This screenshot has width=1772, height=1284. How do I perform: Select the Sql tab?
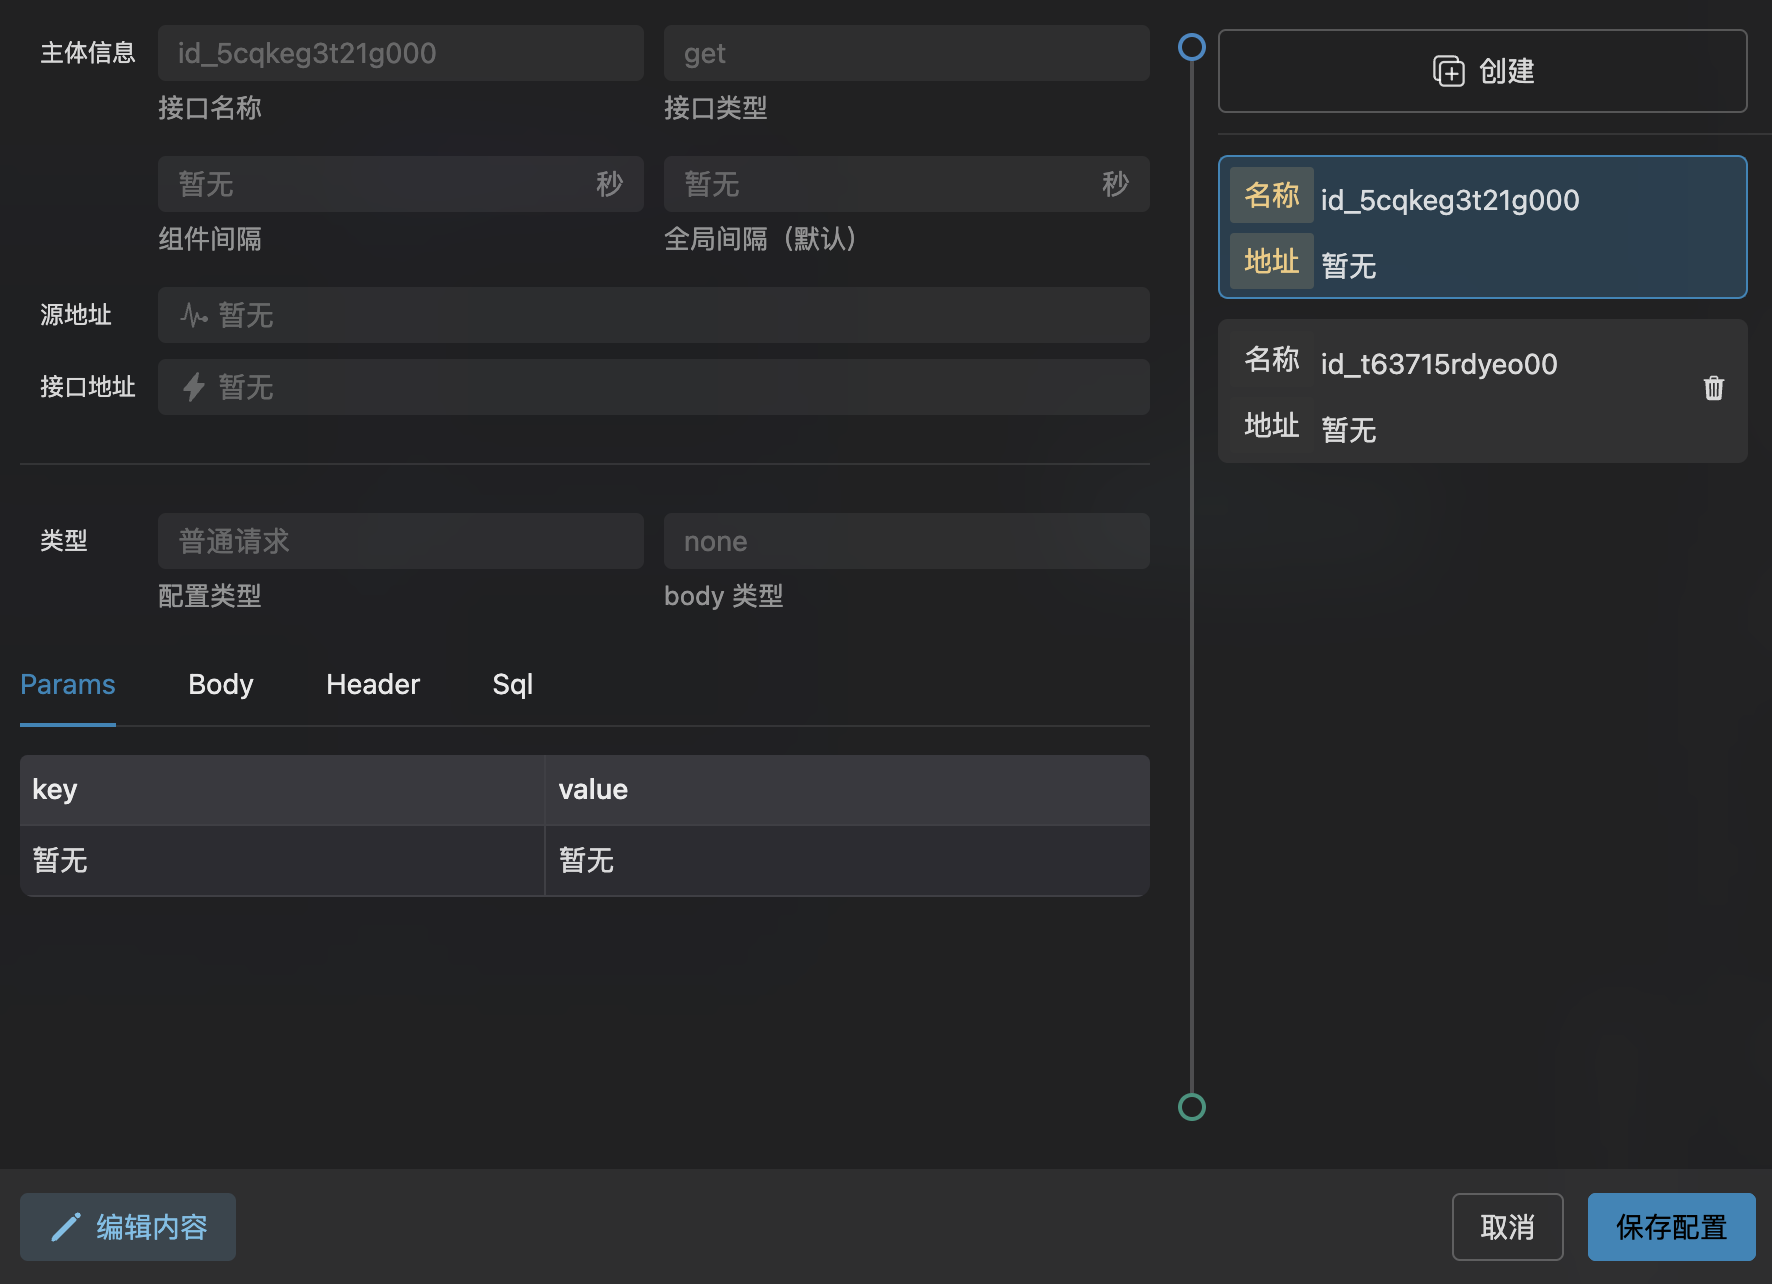click(512, 685)
